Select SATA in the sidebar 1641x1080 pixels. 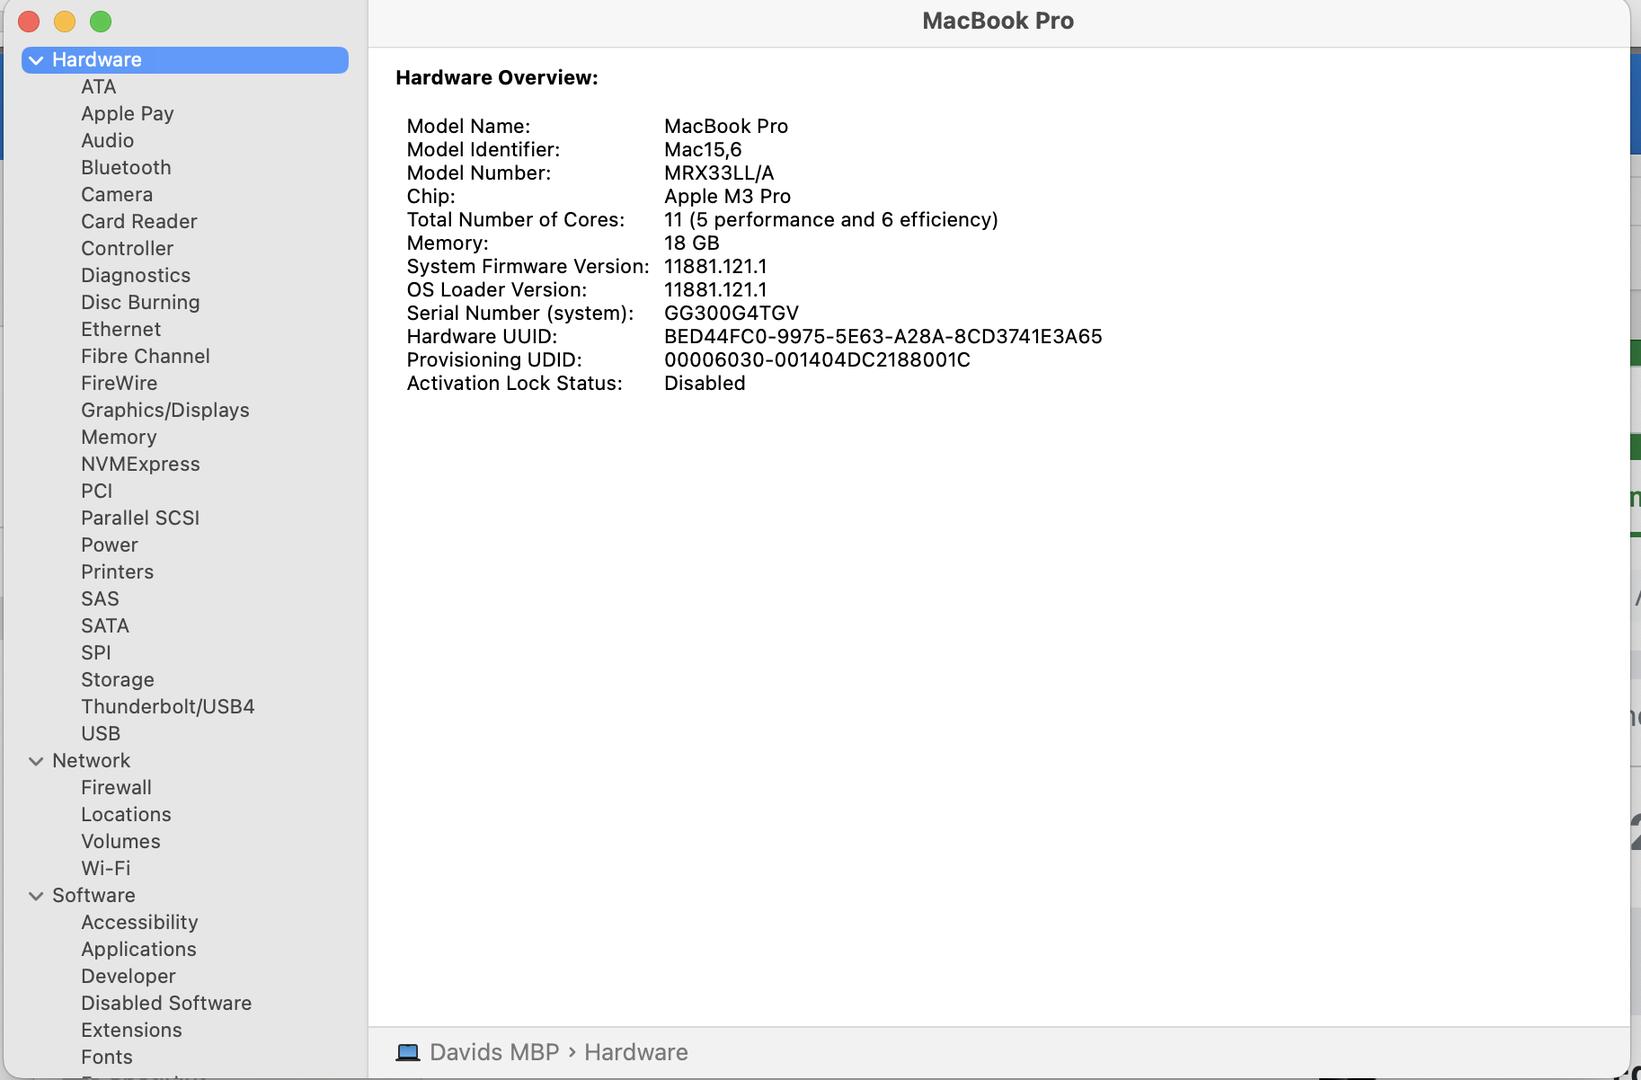pyautogui.click(x=105, y=627)
